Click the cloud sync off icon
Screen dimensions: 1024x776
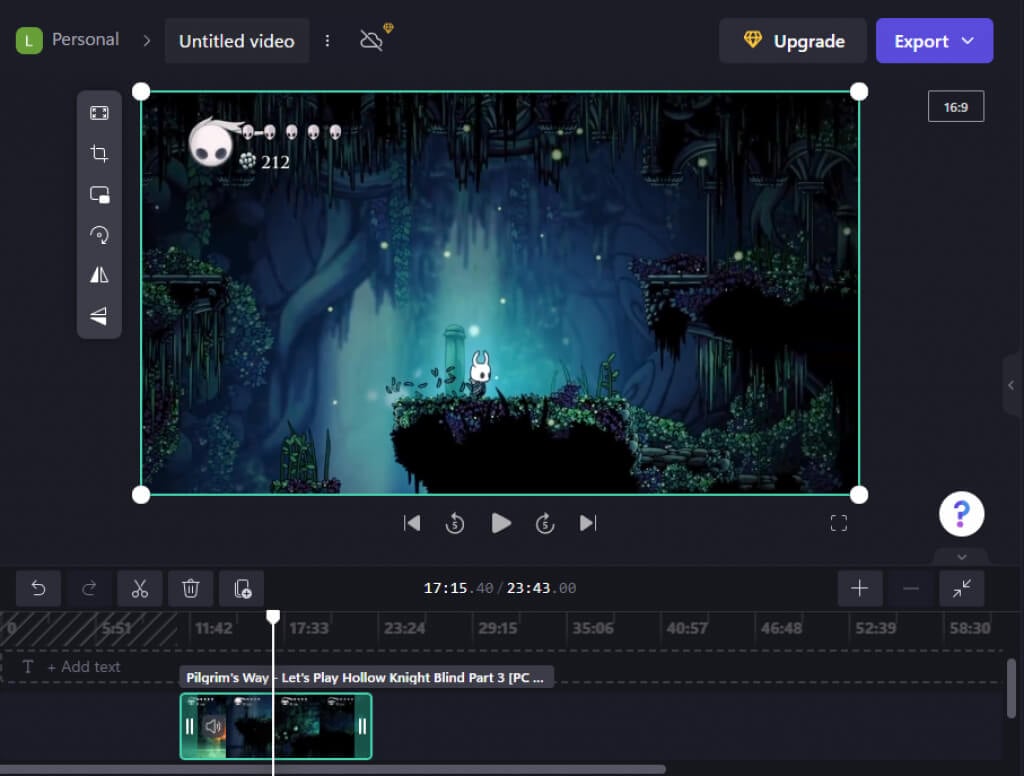[x=372, y=40]
